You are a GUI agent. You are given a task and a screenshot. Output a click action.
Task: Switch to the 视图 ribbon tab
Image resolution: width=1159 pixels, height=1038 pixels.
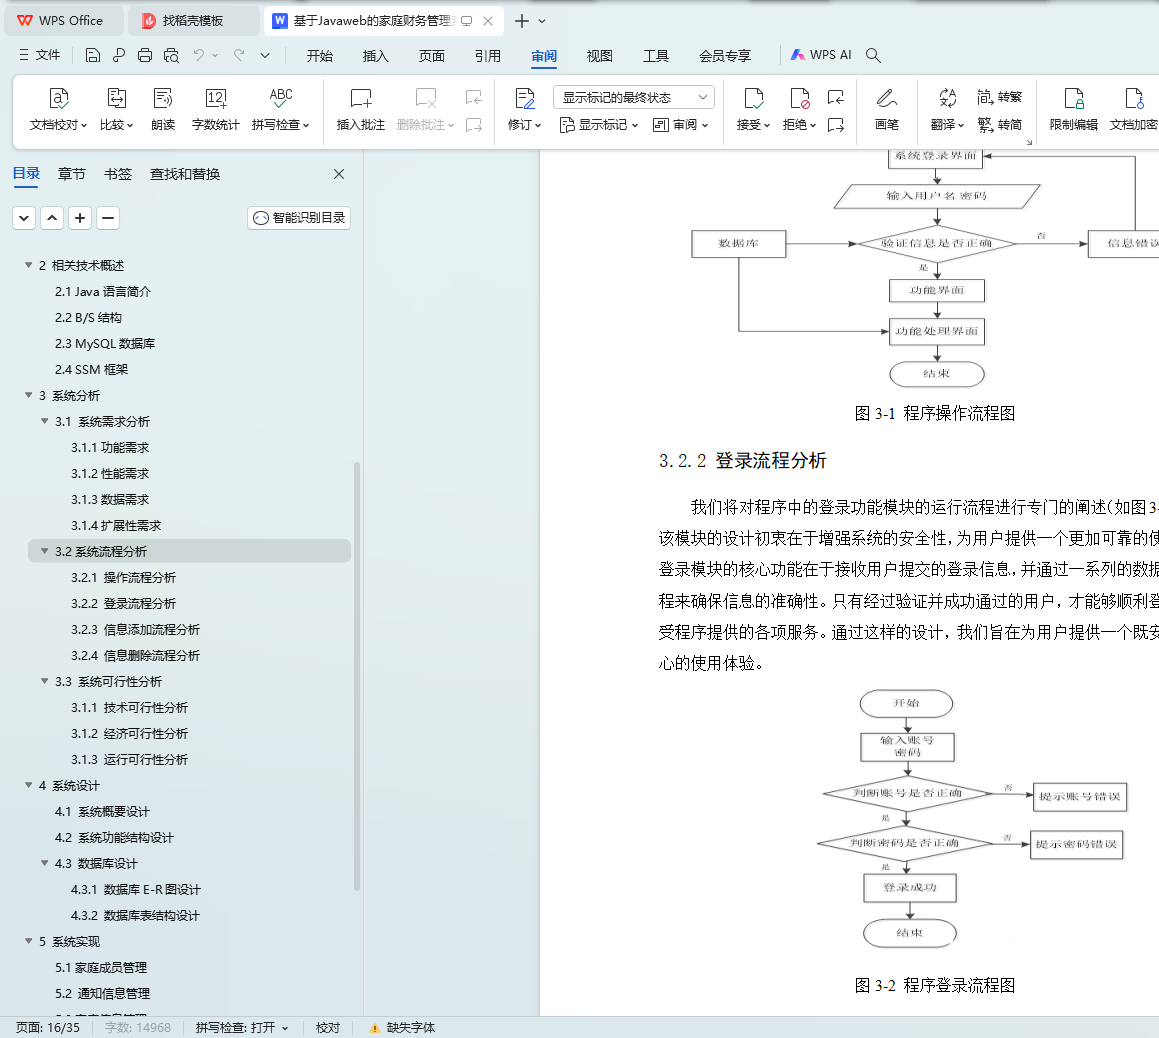(599, 55)
